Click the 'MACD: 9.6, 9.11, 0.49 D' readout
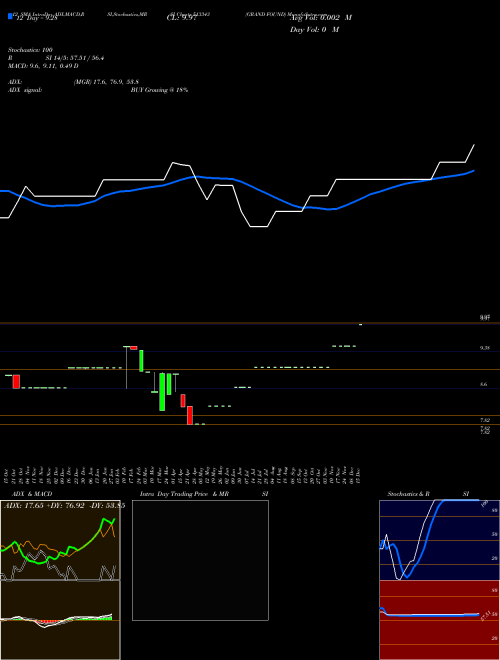Viewport: 500px width, 660px height. tap(43, 66)
